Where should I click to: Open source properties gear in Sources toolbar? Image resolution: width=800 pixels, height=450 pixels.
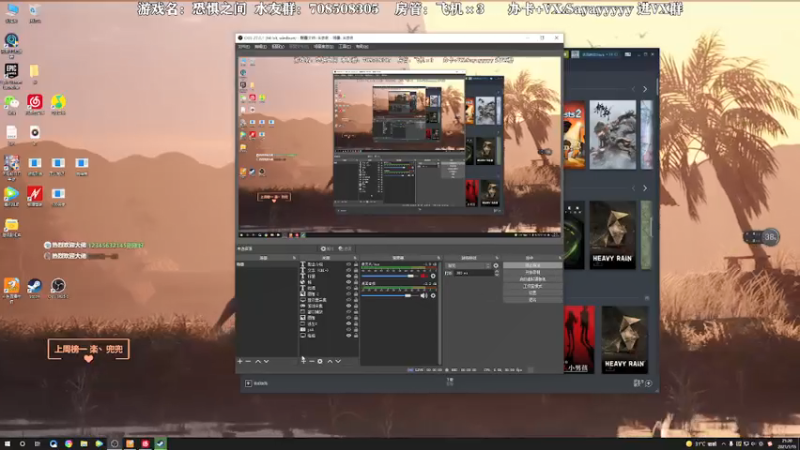tap(320, 361)
